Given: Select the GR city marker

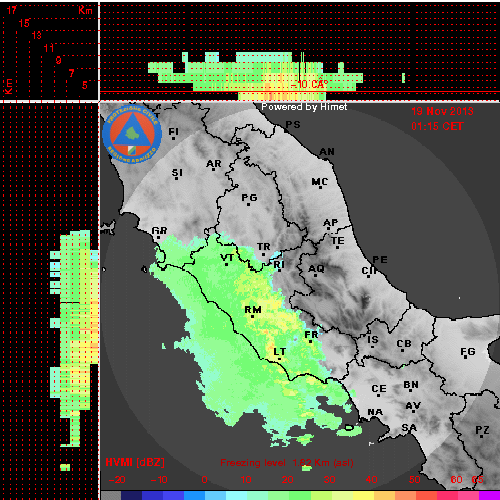Looking at the screenshot, I should 159,231.
